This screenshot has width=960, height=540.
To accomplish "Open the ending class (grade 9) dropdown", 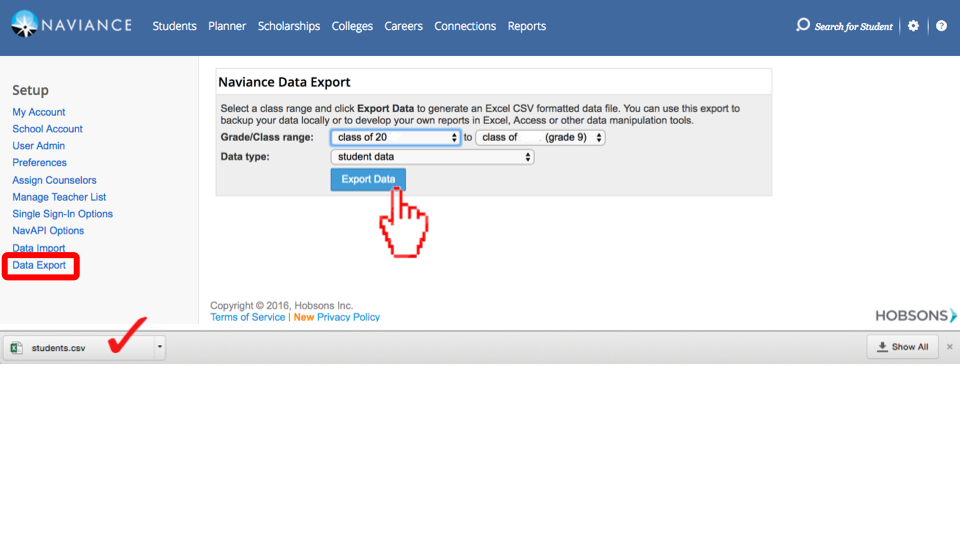I will pyautogui.click(x=541, y=137).
